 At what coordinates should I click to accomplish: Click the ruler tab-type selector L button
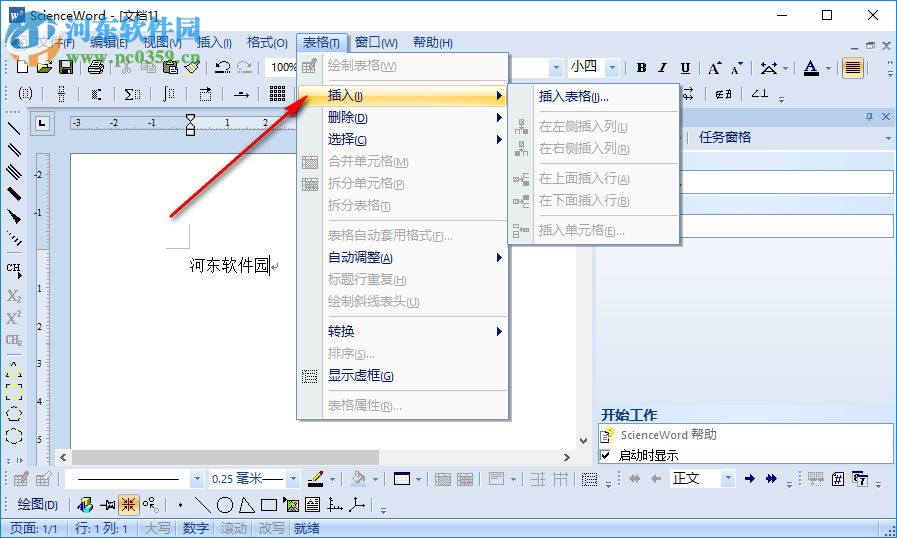tap(42, 123)
